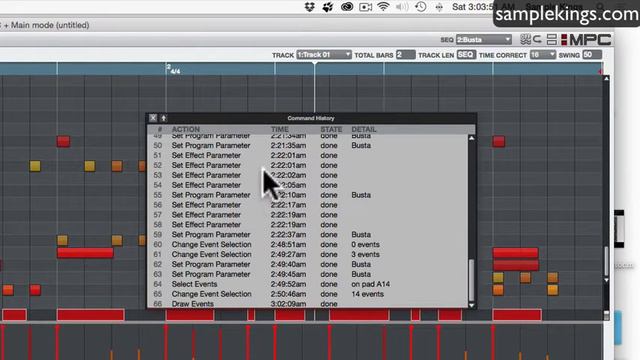The width and height of the screenshot is (640, 360).
Task: Click the 2:49:52am time cell
Action: tap(288, 284)
